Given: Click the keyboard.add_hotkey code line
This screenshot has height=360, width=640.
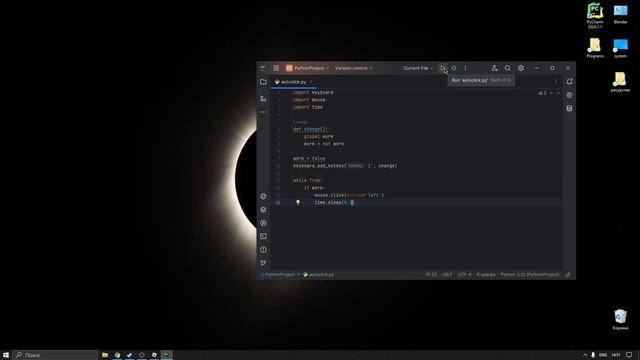Looking at the screenshot, I should coord(345,166).
